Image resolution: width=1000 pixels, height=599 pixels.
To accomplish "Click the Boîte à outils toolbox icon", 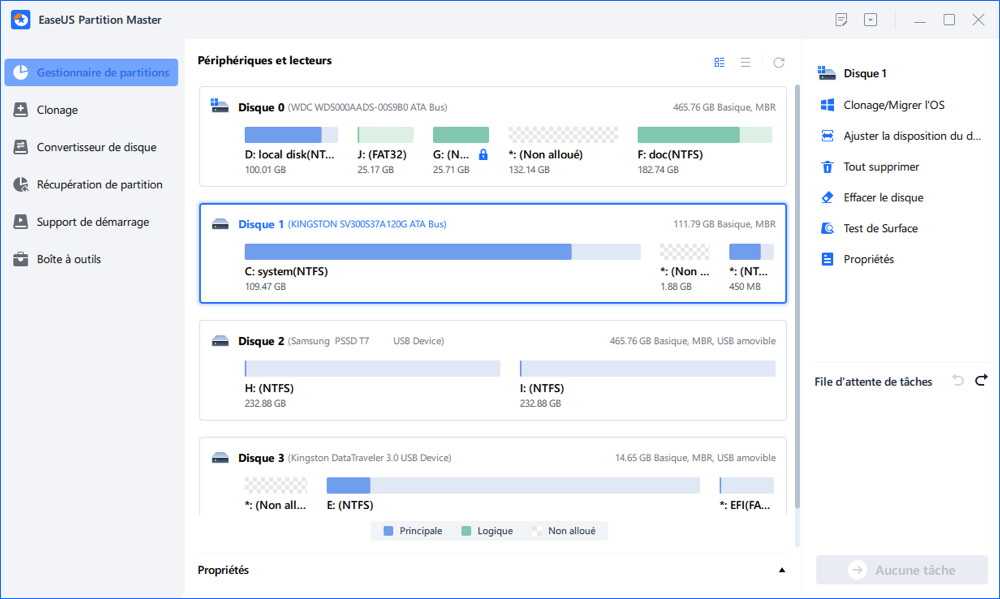I will click(x=20, y=259).
